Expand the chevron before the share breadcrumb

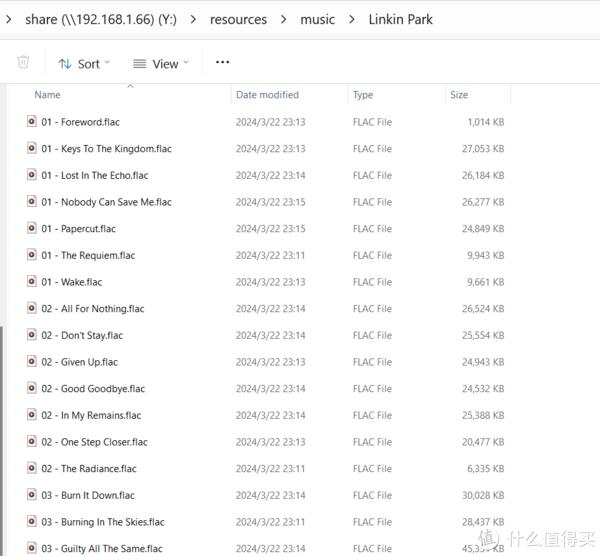9,19
